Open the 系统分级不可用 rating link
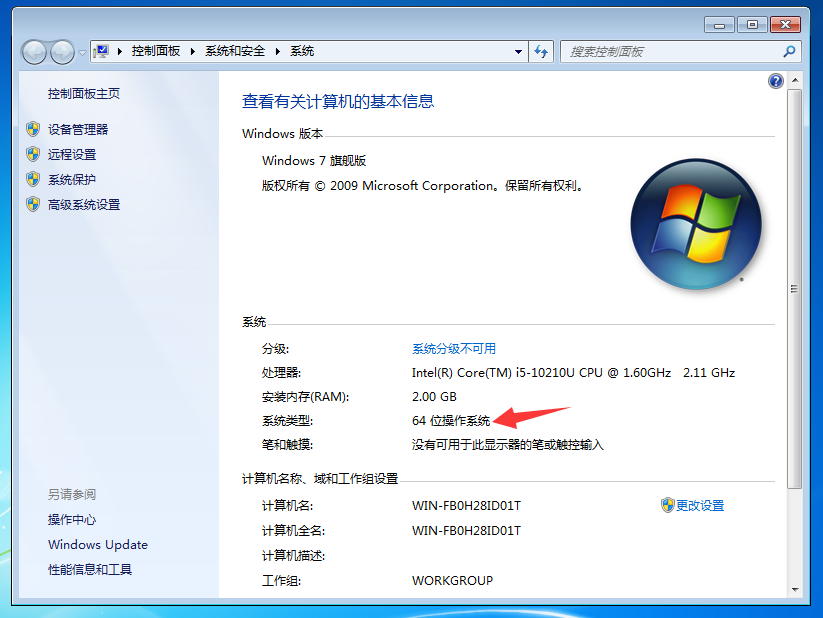This screenshot has height=618, width=823. (454, 349)
